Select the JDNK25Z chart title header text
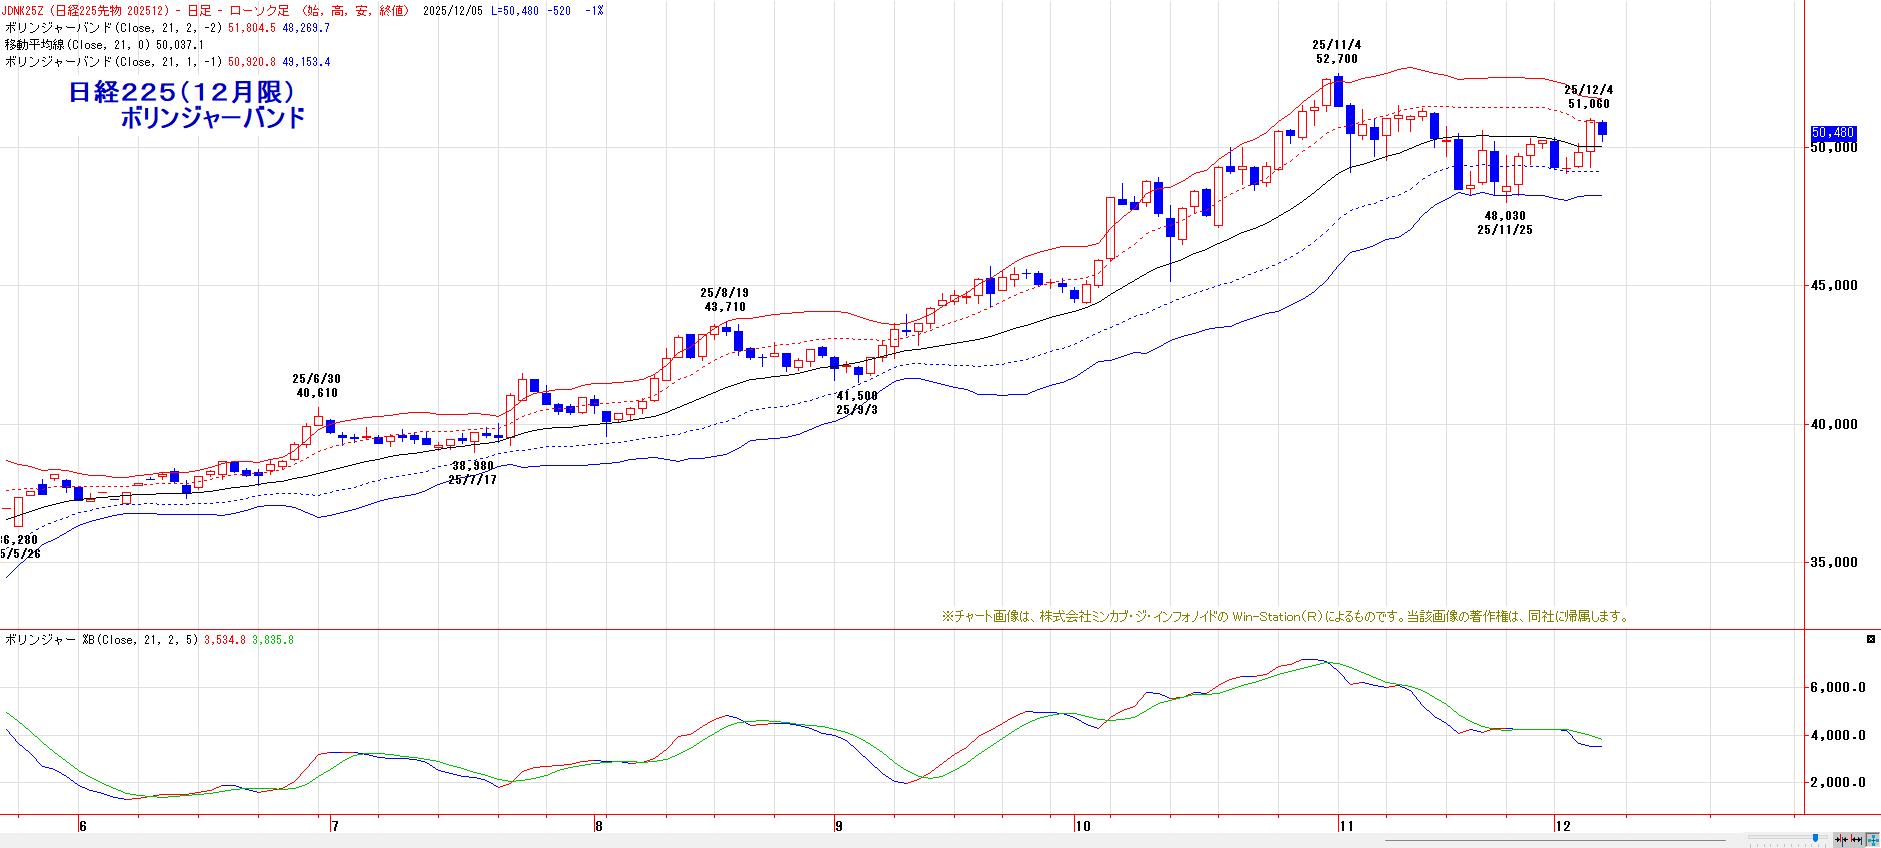1881x848 pixels. point(207,11)
